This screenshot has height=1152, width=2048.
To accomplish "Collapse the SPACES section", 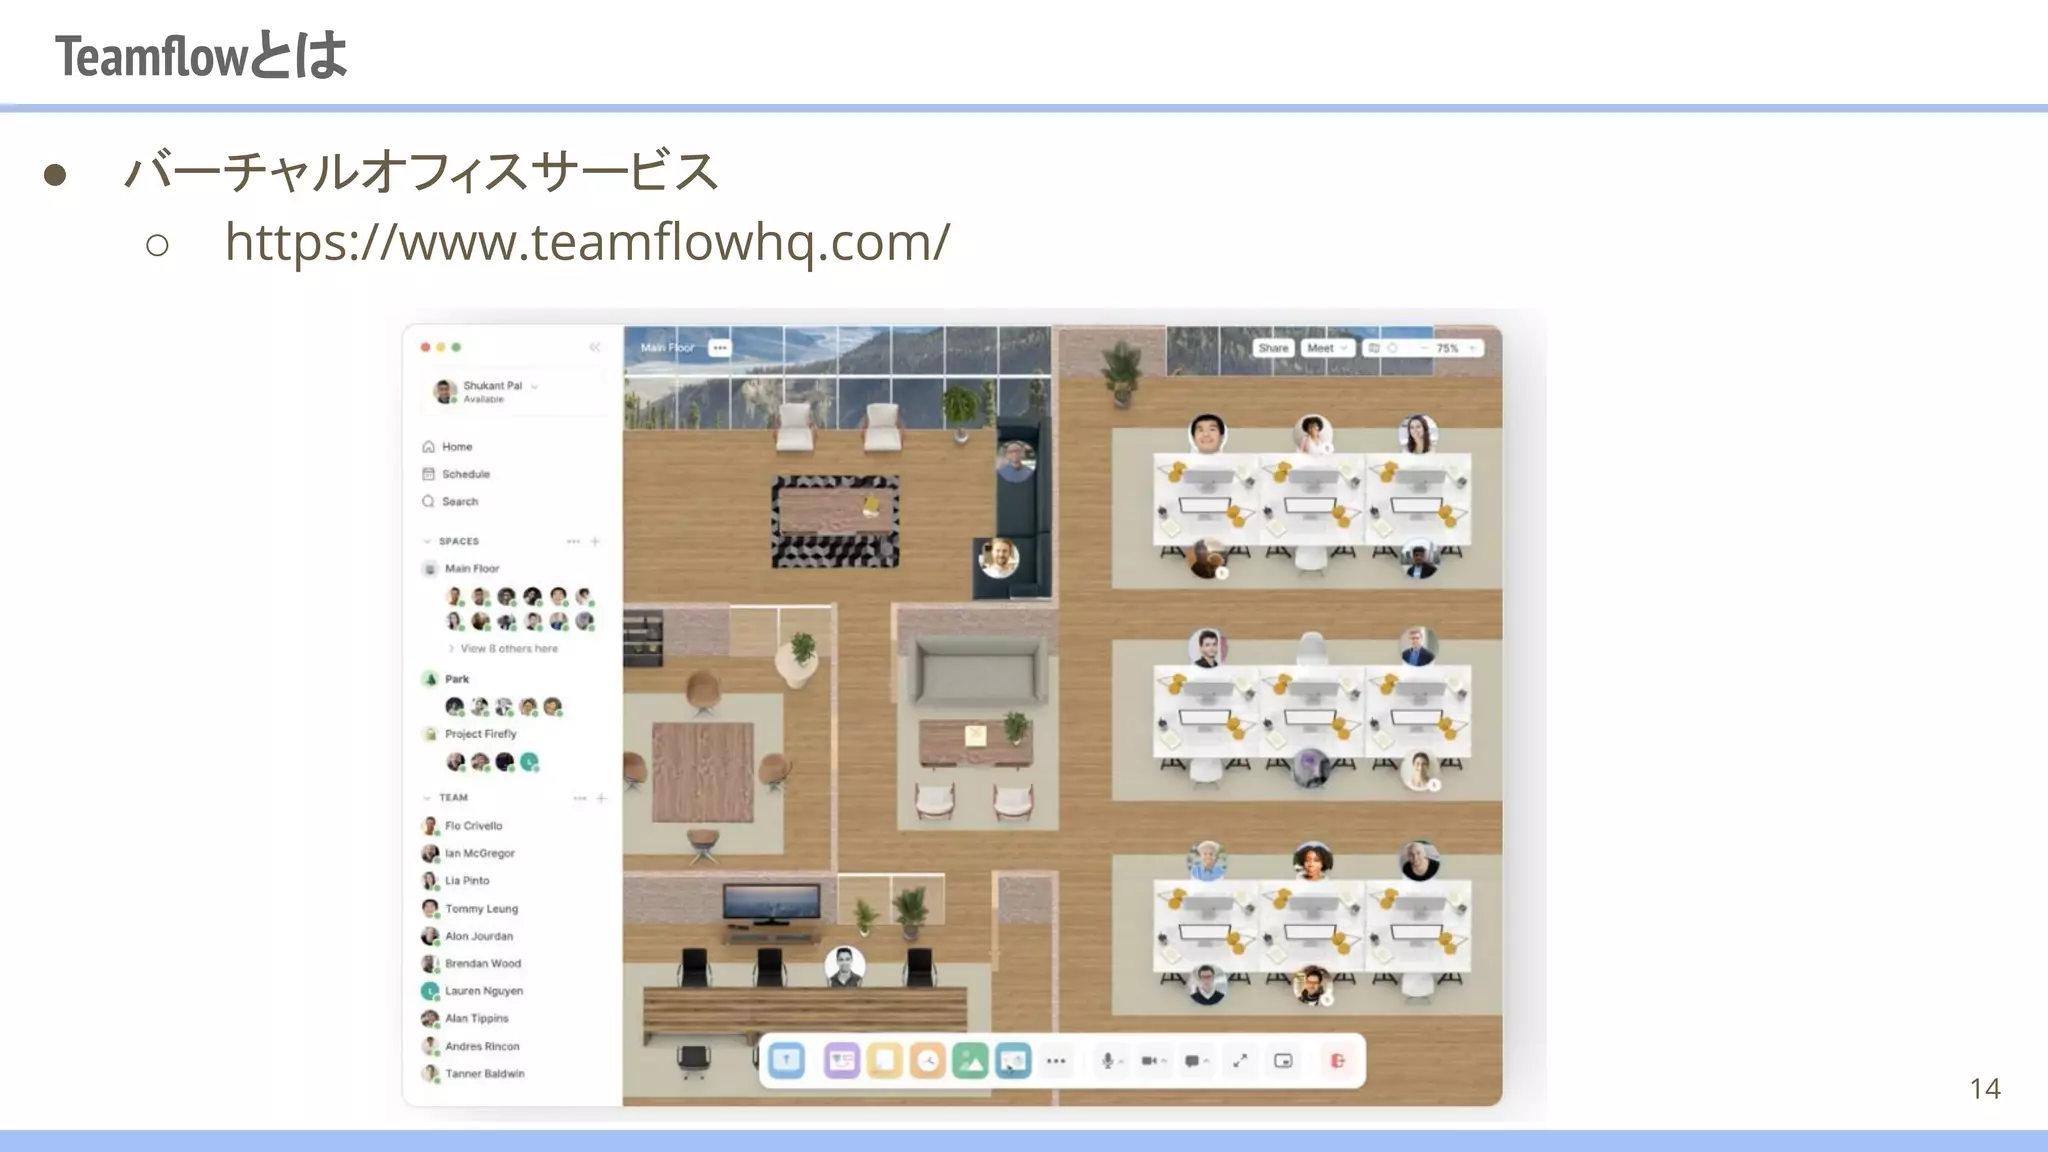I will pyautogui.click(x=427, y=541).
